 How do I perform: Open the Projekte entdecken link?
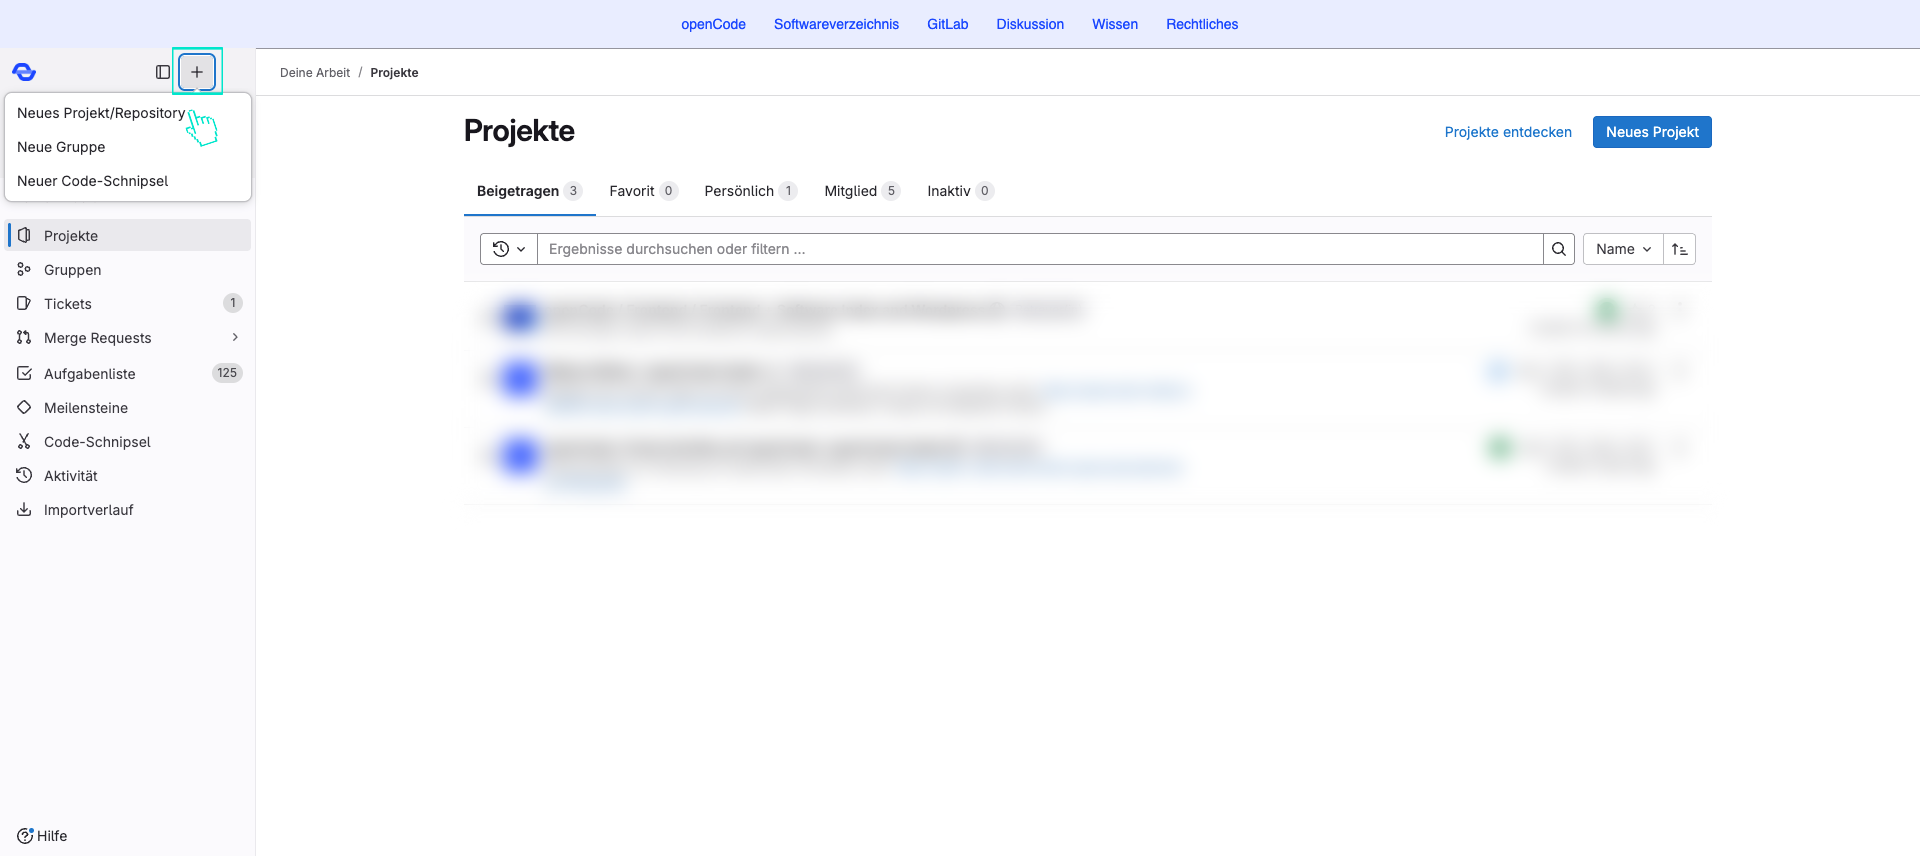(x=1507, y=132)
